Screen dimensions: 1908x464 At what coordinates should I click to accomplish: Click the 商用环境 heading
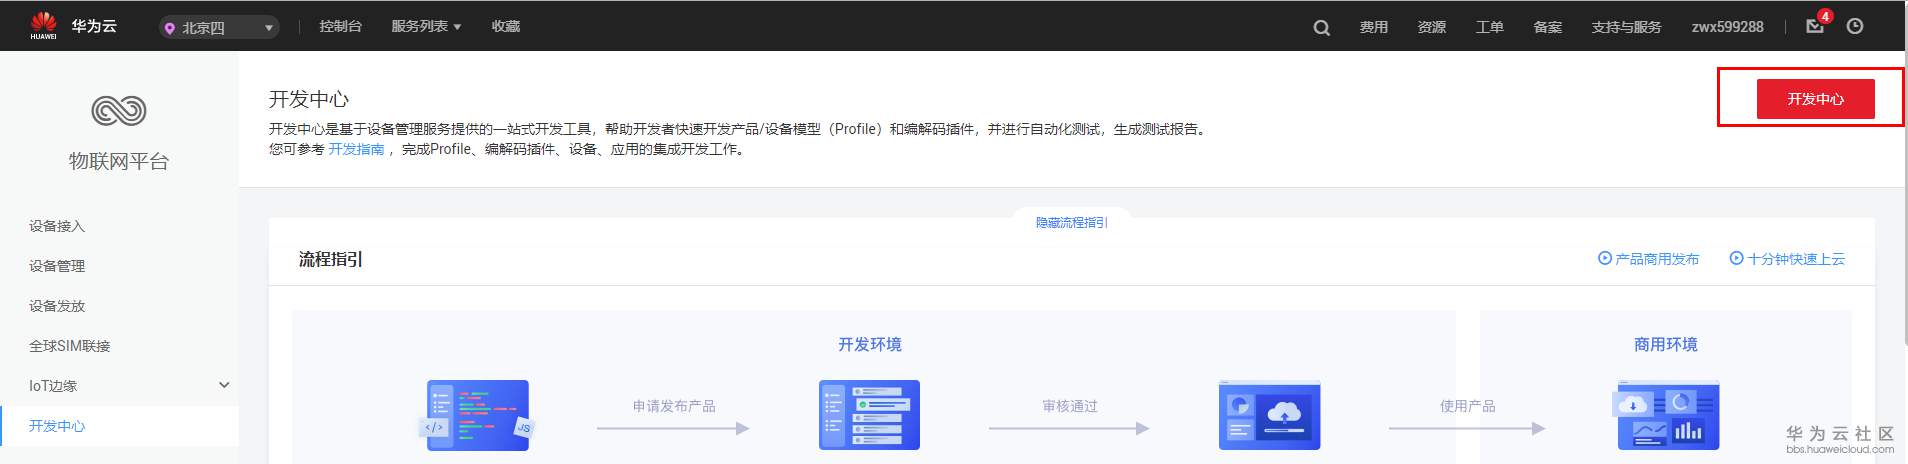coord(1665,344)
